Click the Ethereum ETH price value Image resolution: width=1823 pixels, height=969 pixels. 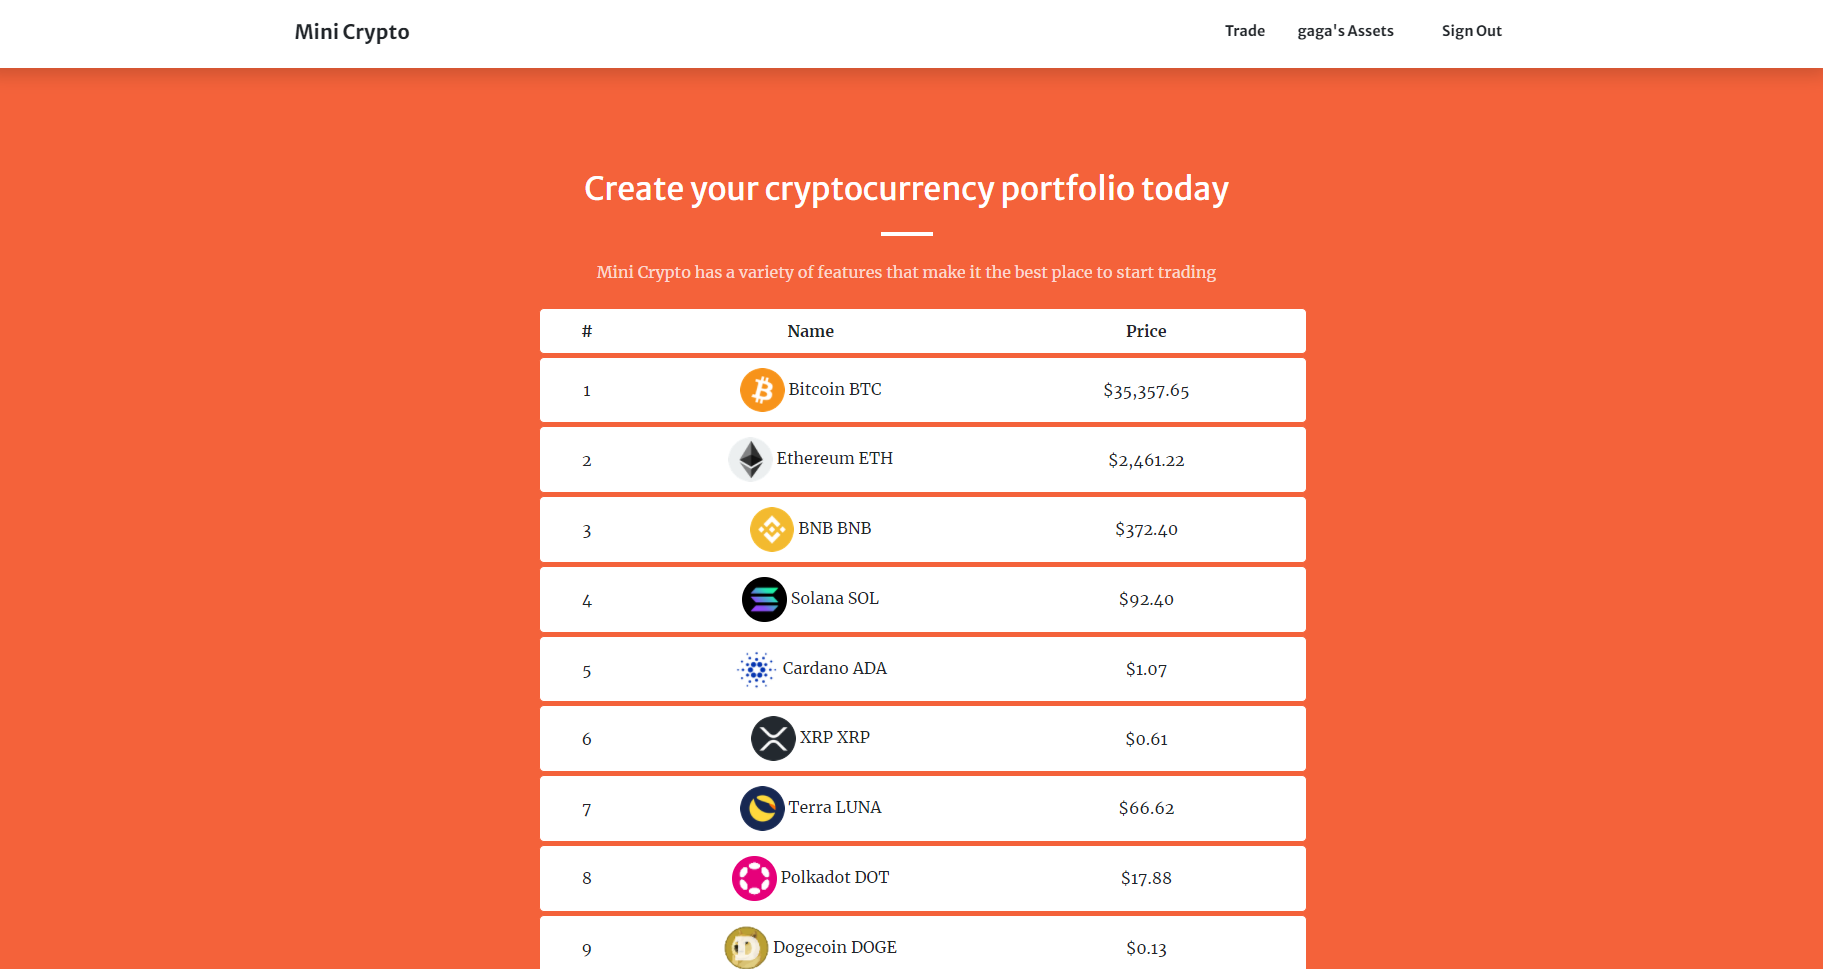(1145, 460)
